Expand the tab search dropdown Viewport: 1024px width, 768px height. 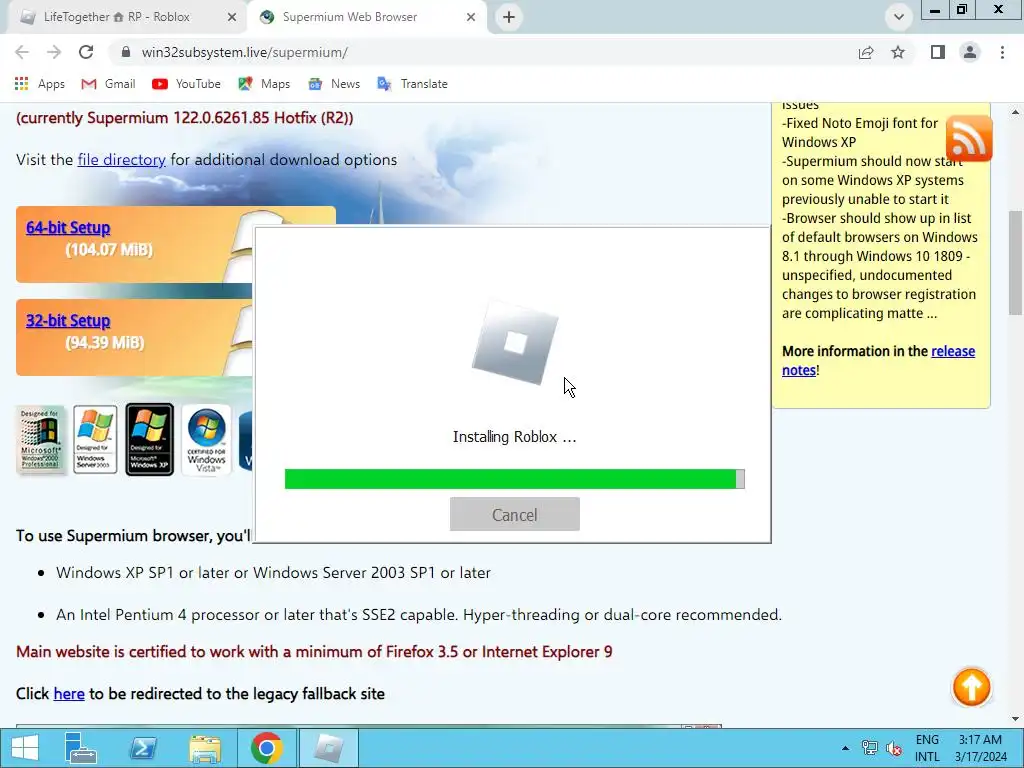click(899, 17)
